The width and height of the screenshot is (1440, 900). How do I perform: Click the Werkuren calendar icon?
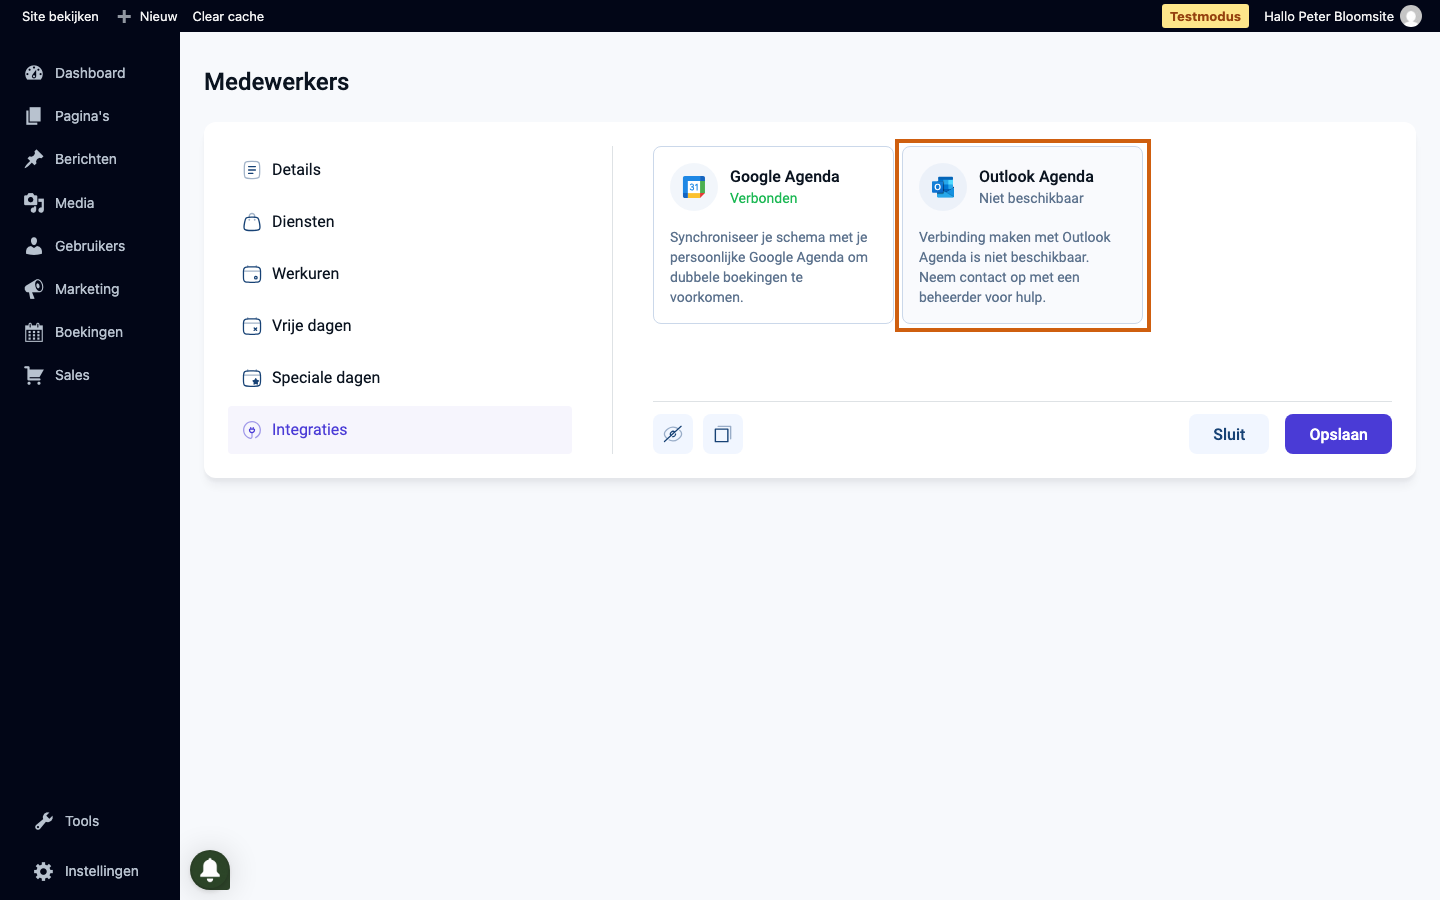[x=252, y=274]
